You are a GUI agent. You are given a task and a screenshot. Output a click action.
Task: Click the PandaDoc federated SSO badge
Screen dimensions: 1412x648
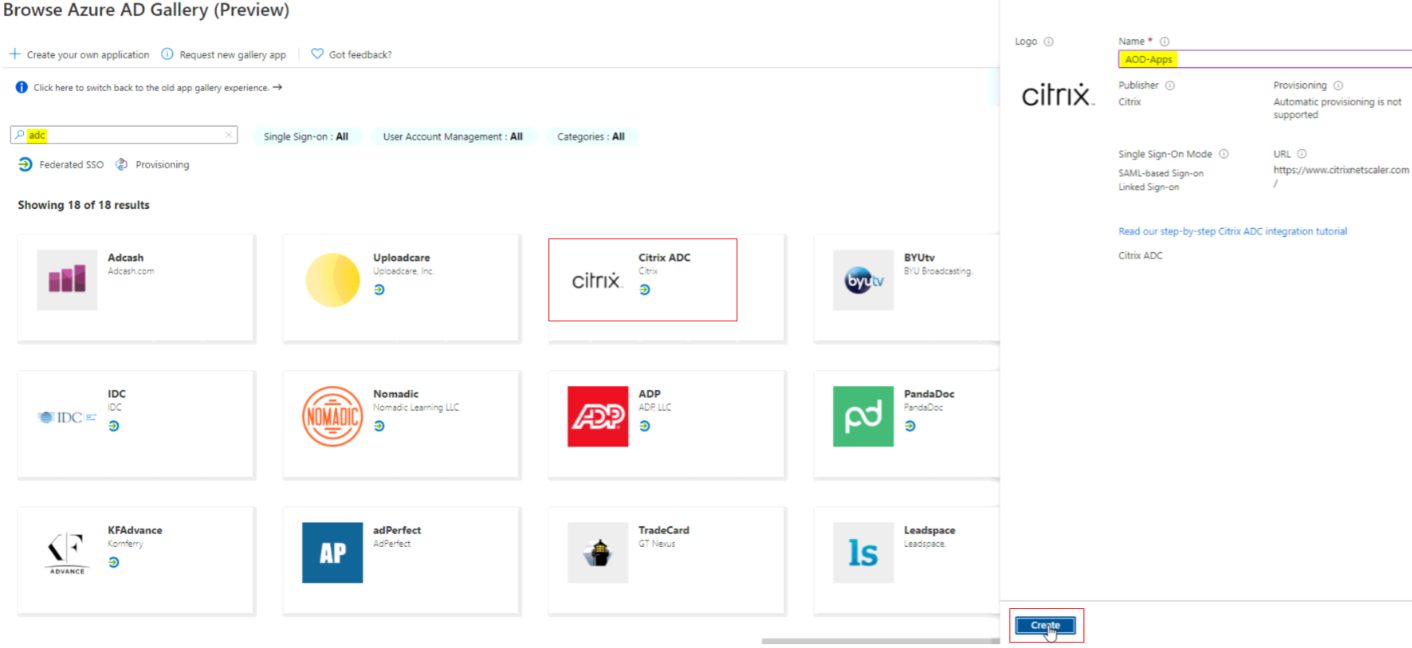910,425
